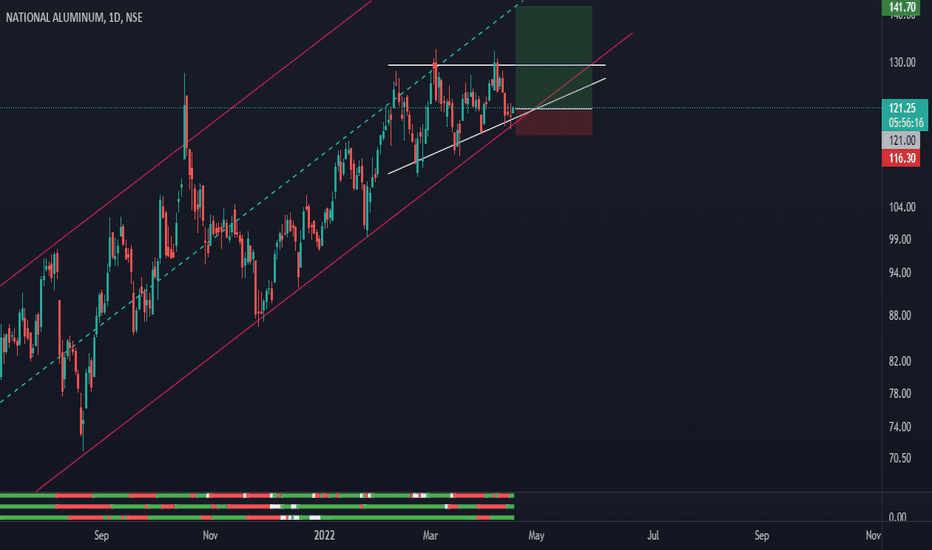Click the 99.00 price axis label

900,239
